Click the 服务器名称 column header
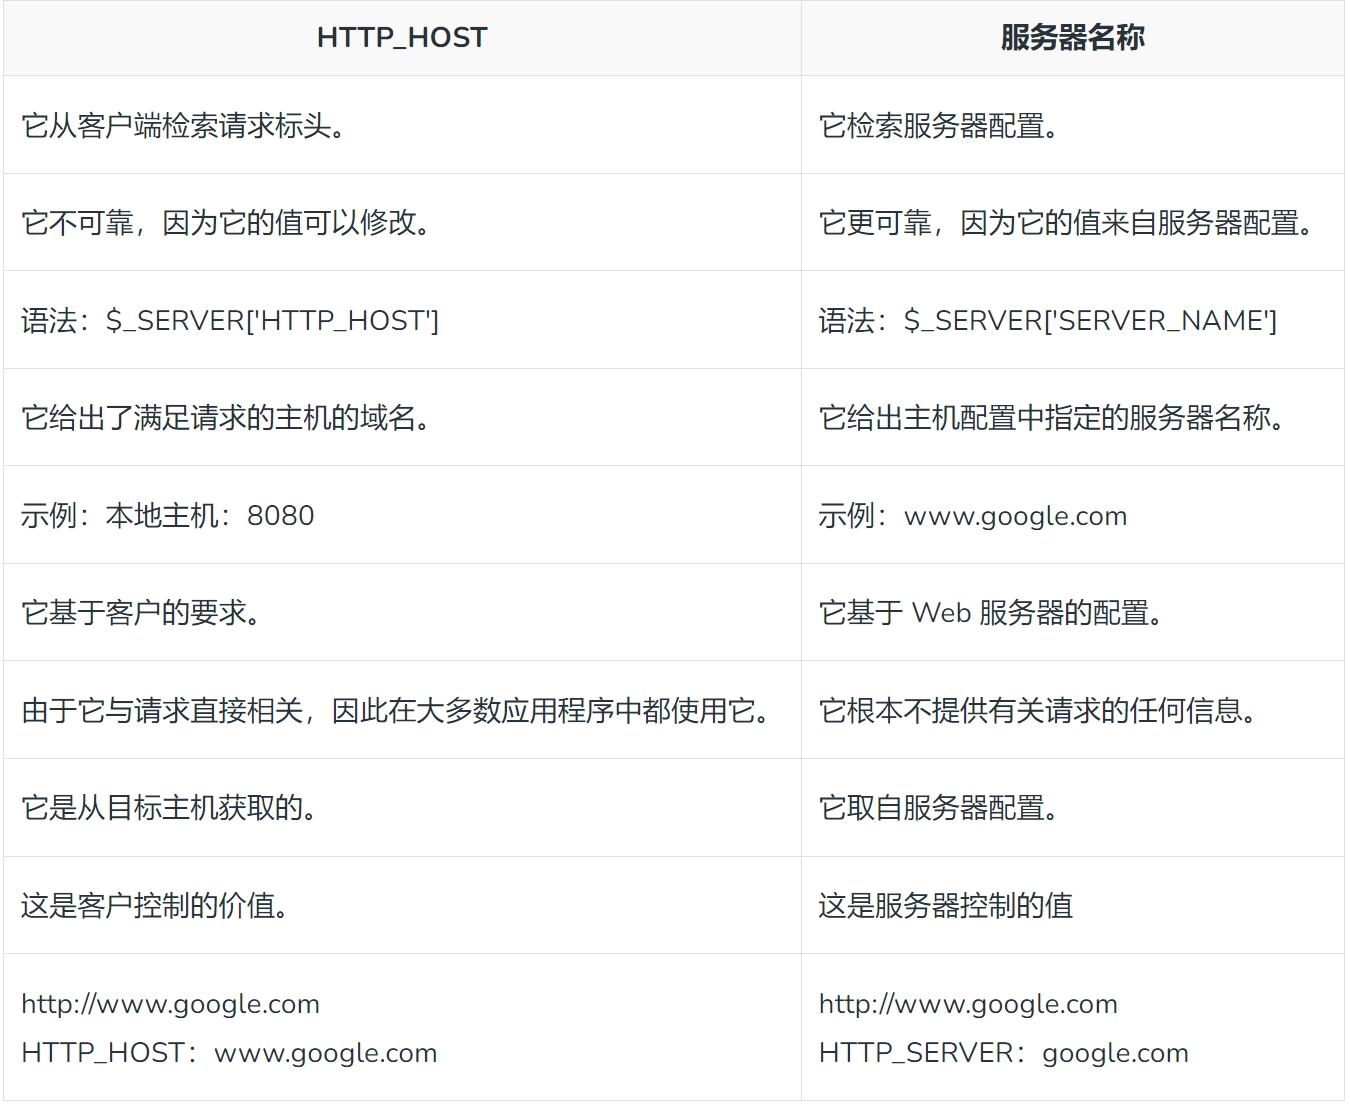The image size is (1350, 1105). (1072, 38)
